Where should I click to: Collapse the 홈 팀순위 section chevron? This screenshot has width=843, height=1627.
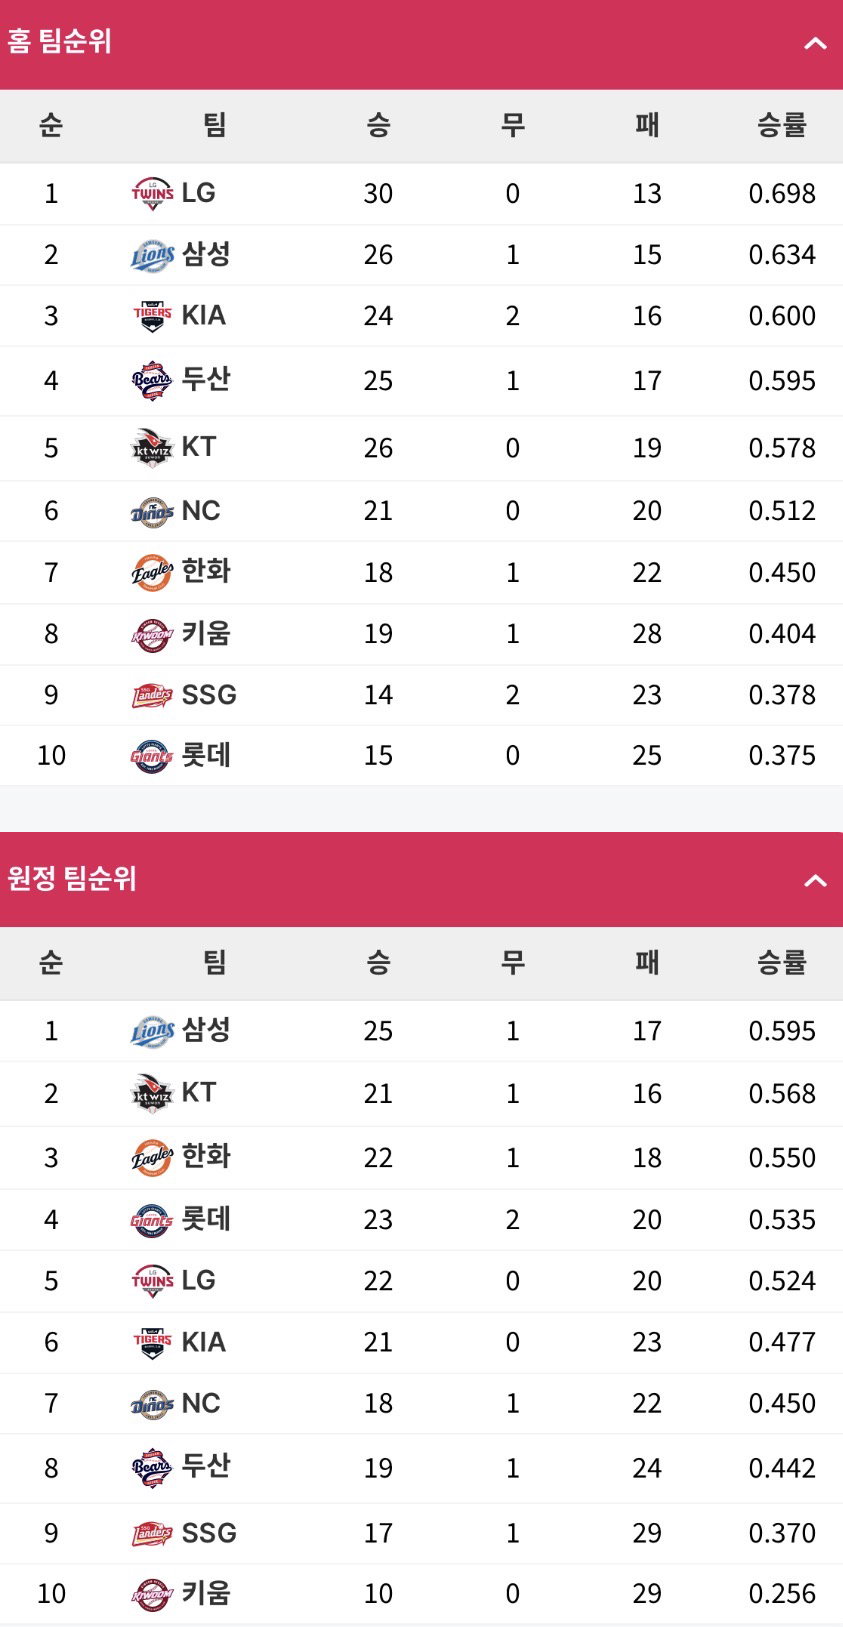(x=815, y=43)
